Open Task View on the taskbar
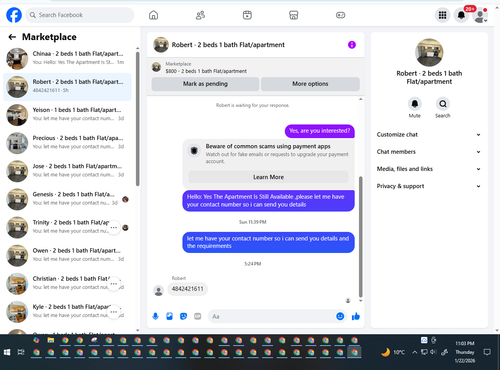Image resolution: width=500 pixels, height=370 pixels. [21, 352]
